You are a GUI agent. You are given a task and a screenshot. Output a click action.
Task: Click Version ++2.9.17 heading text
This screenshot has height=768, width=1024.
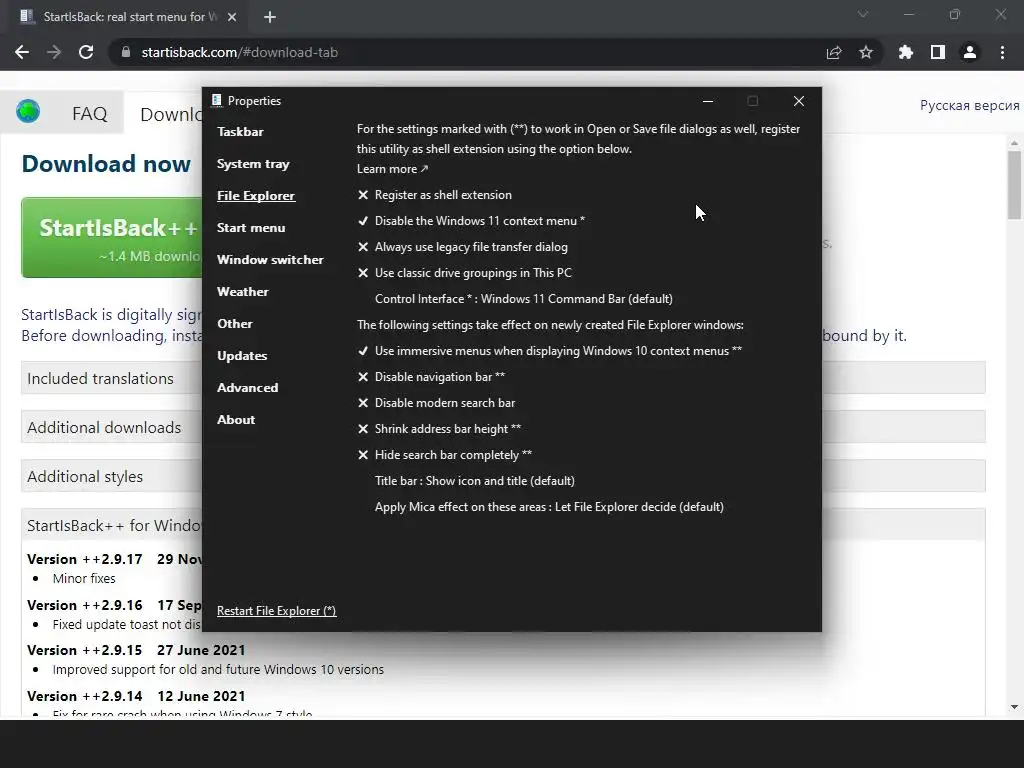point(84,559)
